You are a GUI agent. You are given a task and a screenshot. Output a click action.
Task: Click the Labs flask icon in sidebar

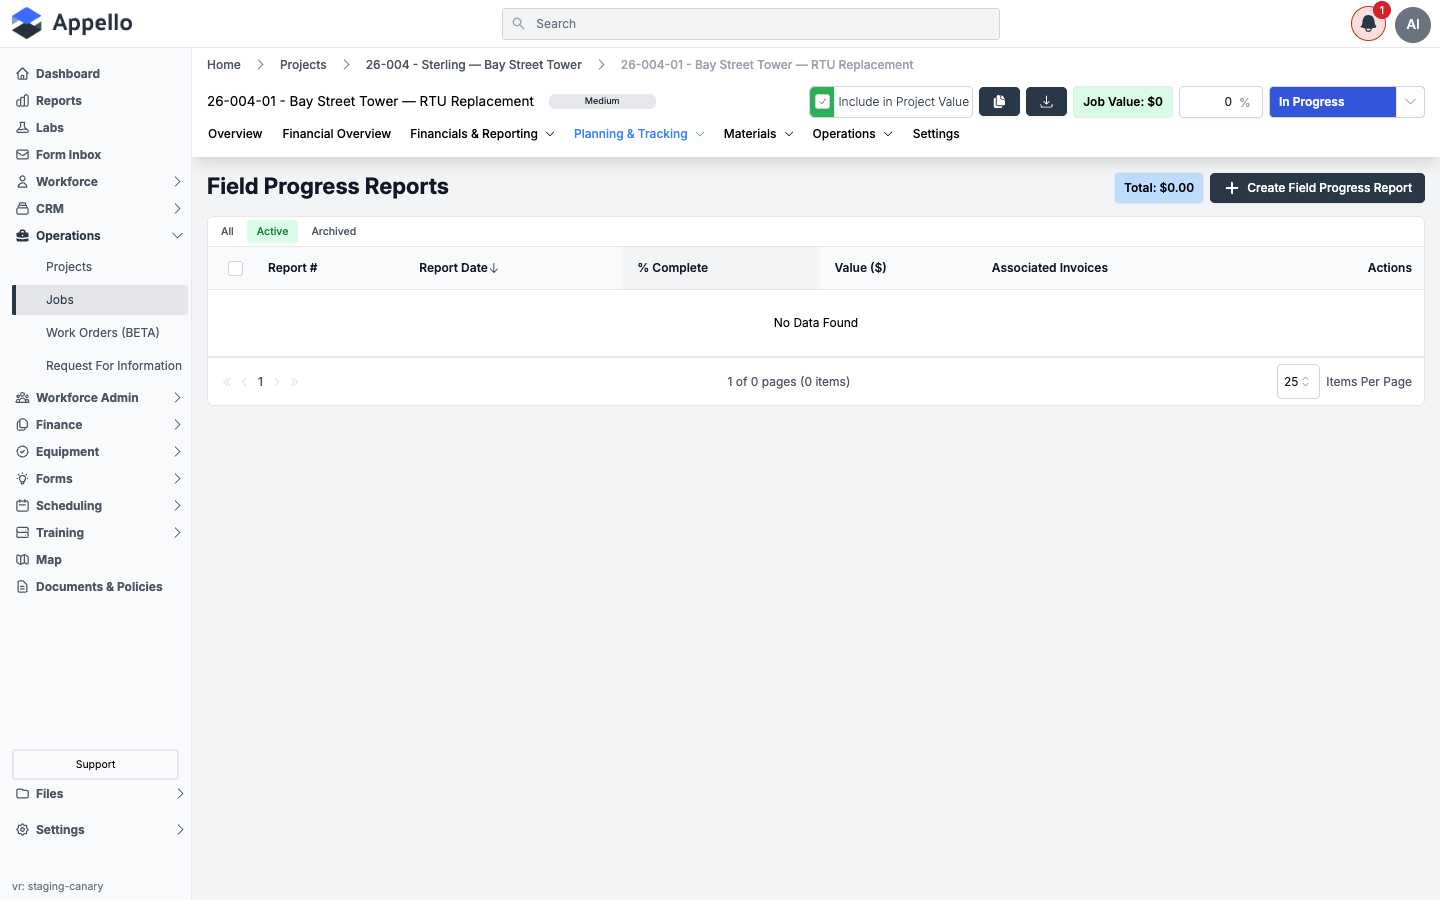pos(22,128)
